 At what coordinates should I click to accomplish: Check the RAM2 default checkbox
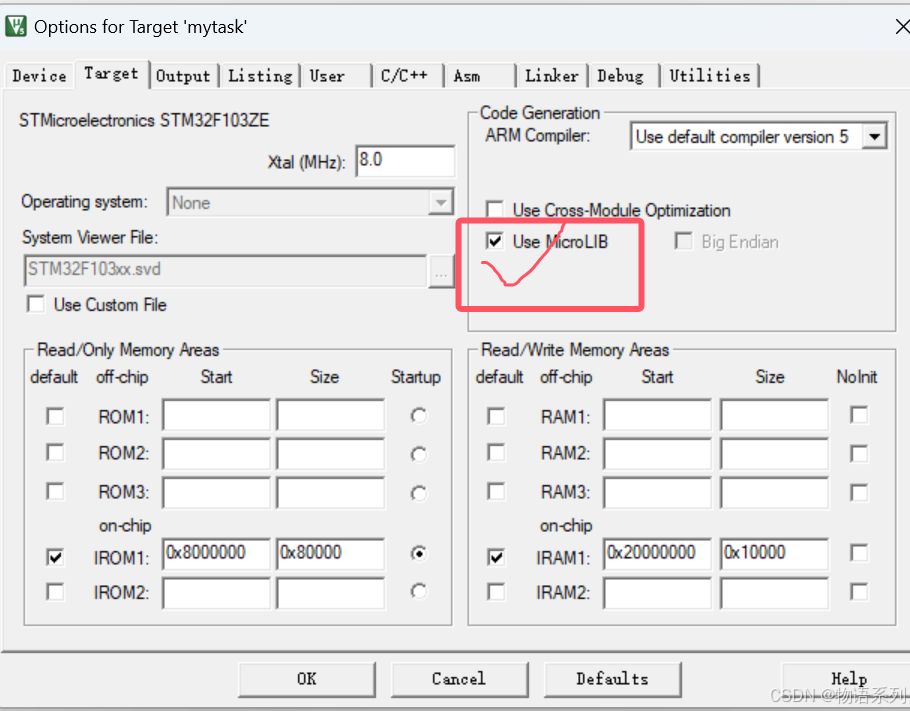point(496,452)
